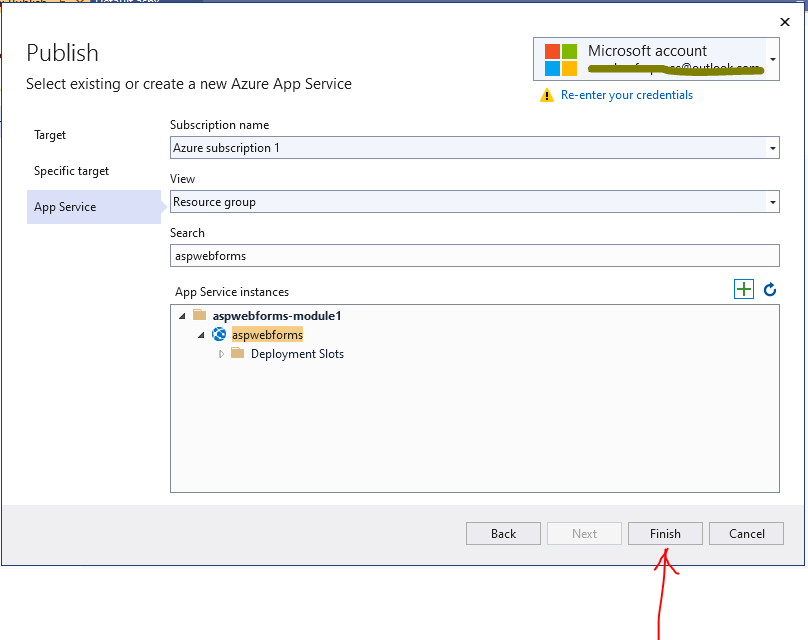Click the yellow warning icon beside Re-enter credentials
Viewport: 808px width, 640px height.
[x=547, y=95]
